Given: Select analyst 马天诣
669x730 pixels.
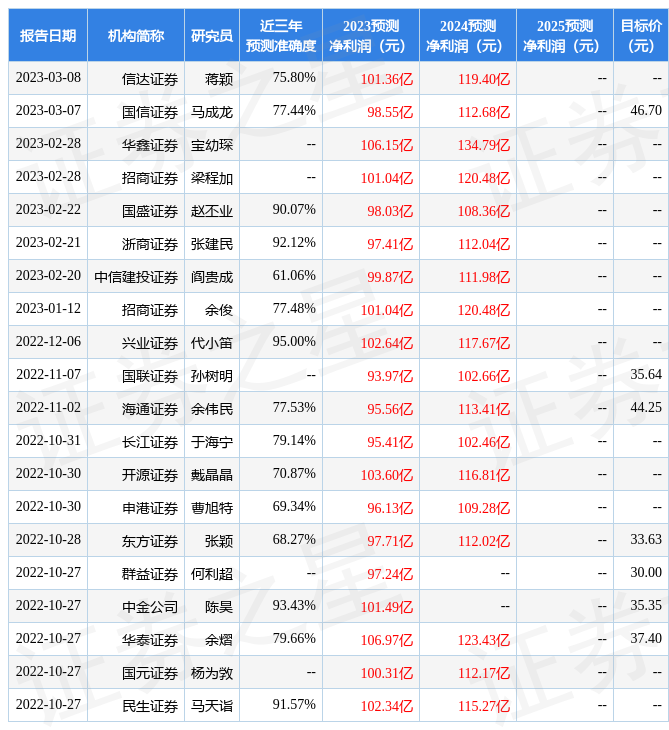Looking at the screenshot, I should [x=211, y=707].
